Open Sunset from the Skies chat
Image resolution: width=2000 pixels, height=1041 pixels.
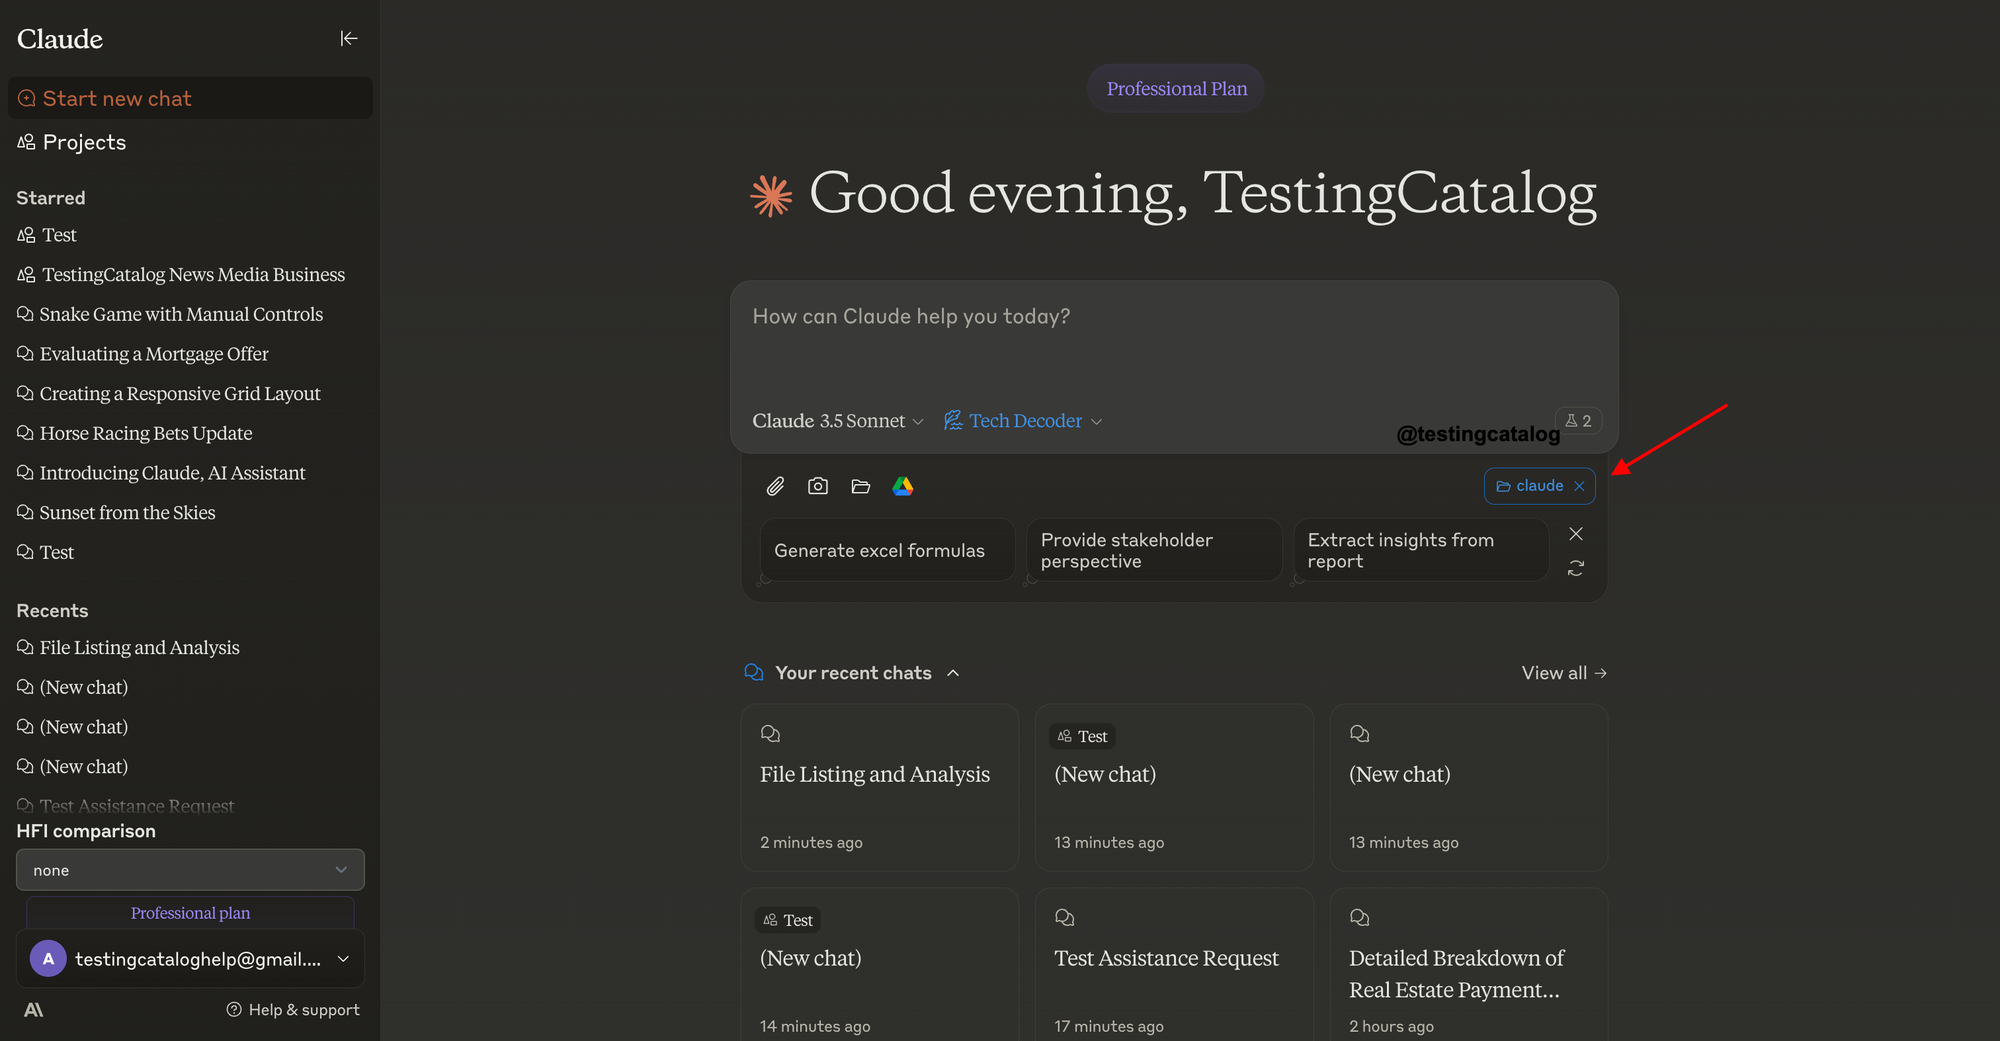116,512
